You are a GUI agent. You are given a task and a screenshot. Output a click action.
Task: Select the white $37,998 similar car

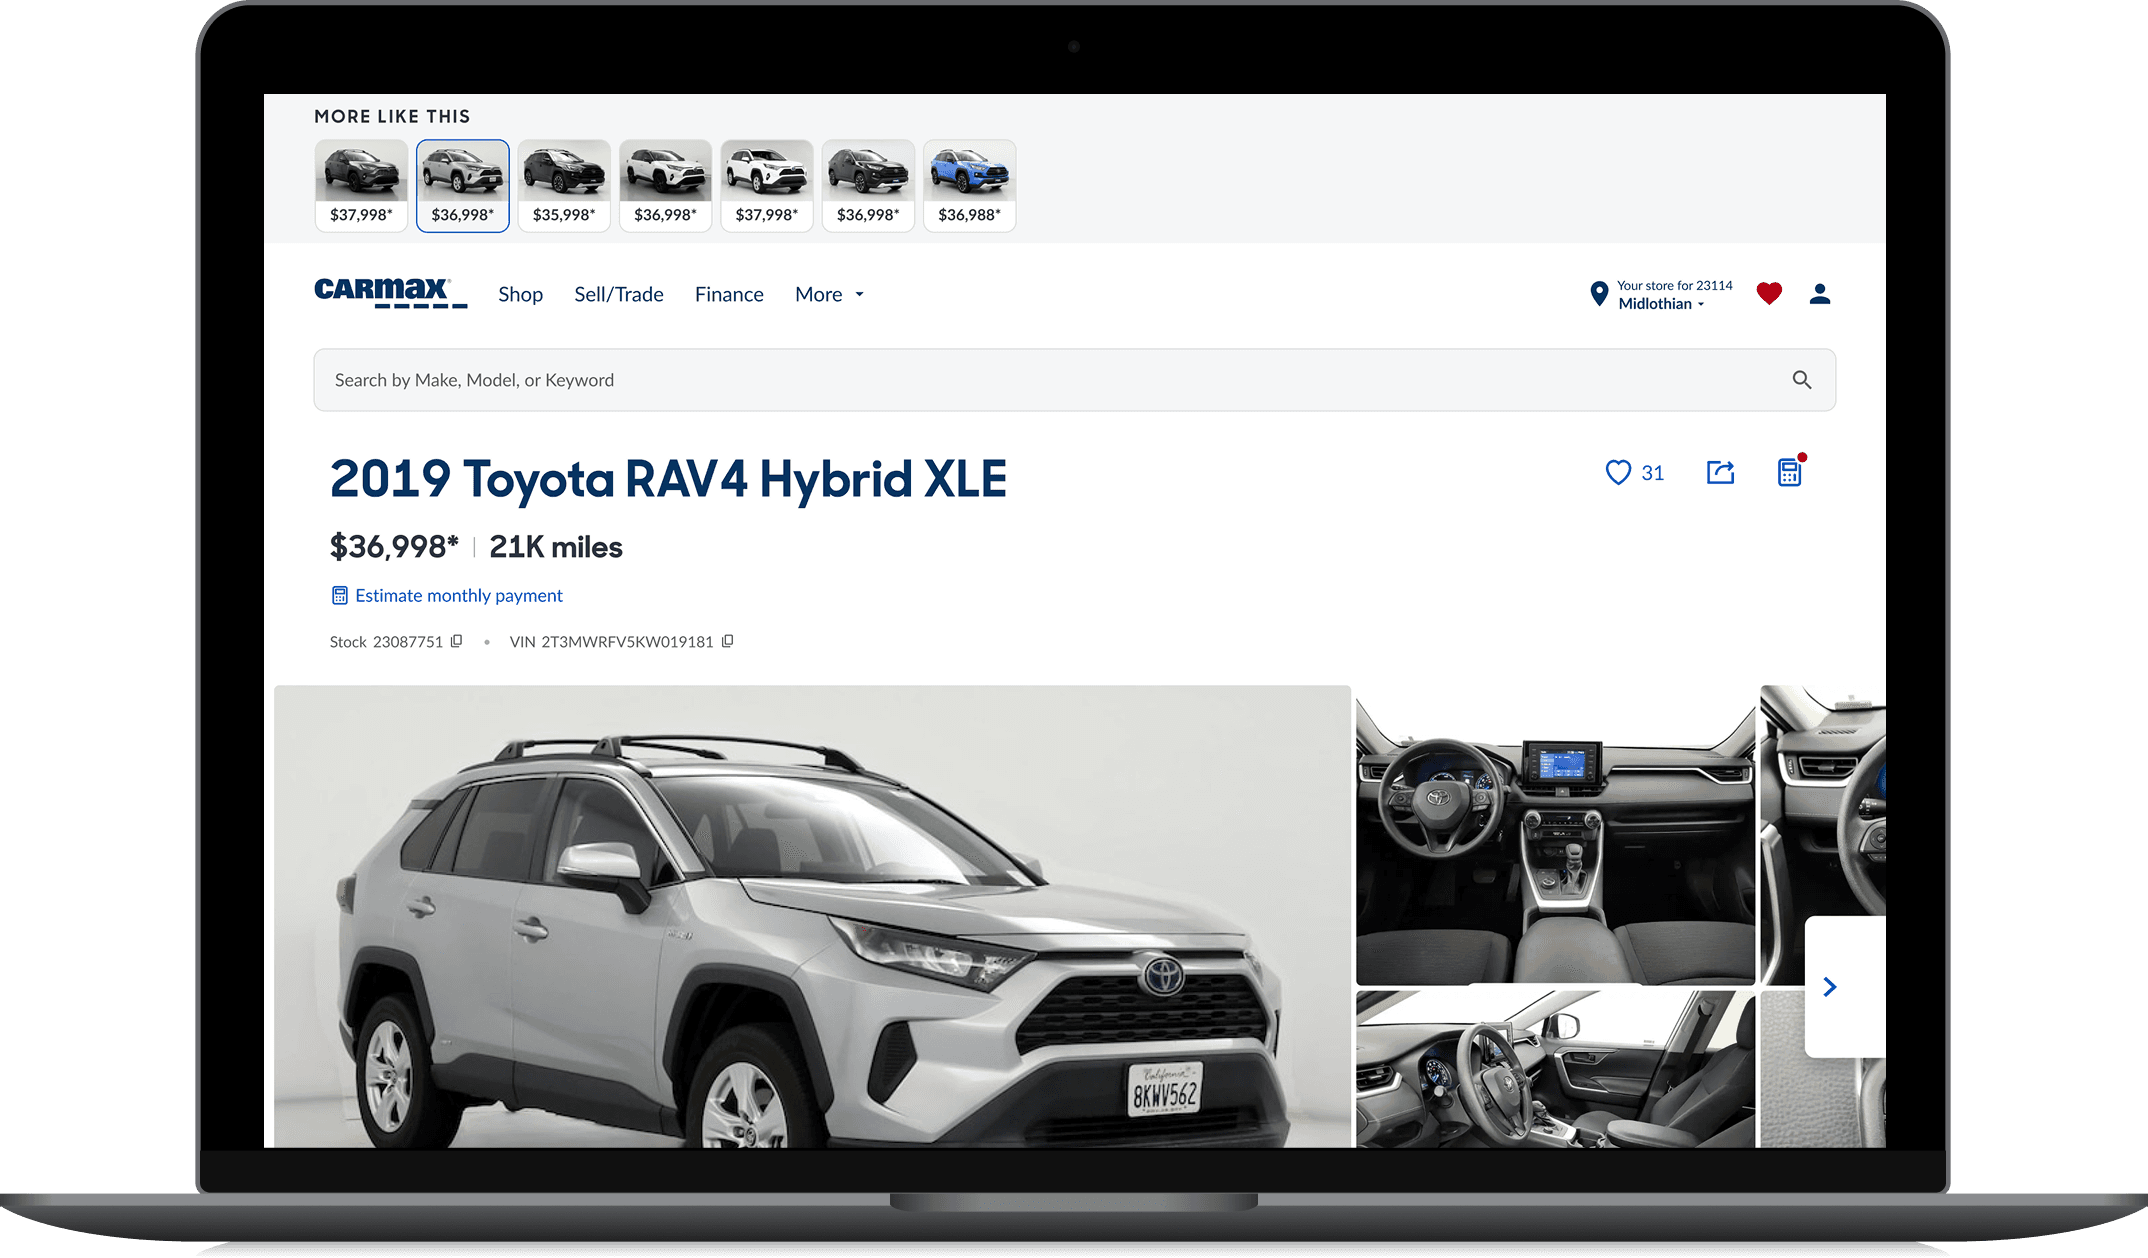[x=767, y=186]
